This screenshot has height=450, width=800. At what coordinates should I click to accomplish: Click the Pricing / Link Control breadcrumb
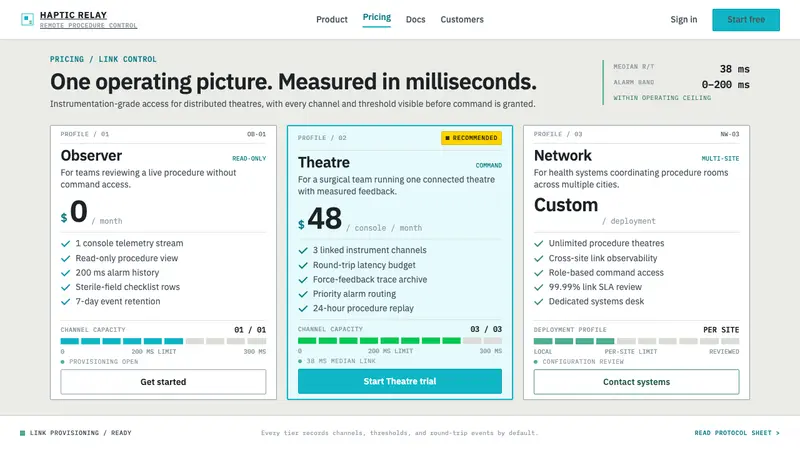(103, 59)
